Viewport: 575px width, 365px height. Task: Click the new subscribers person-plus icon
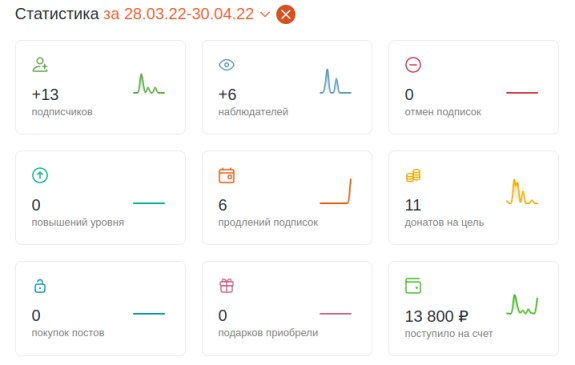click(40, 65)
